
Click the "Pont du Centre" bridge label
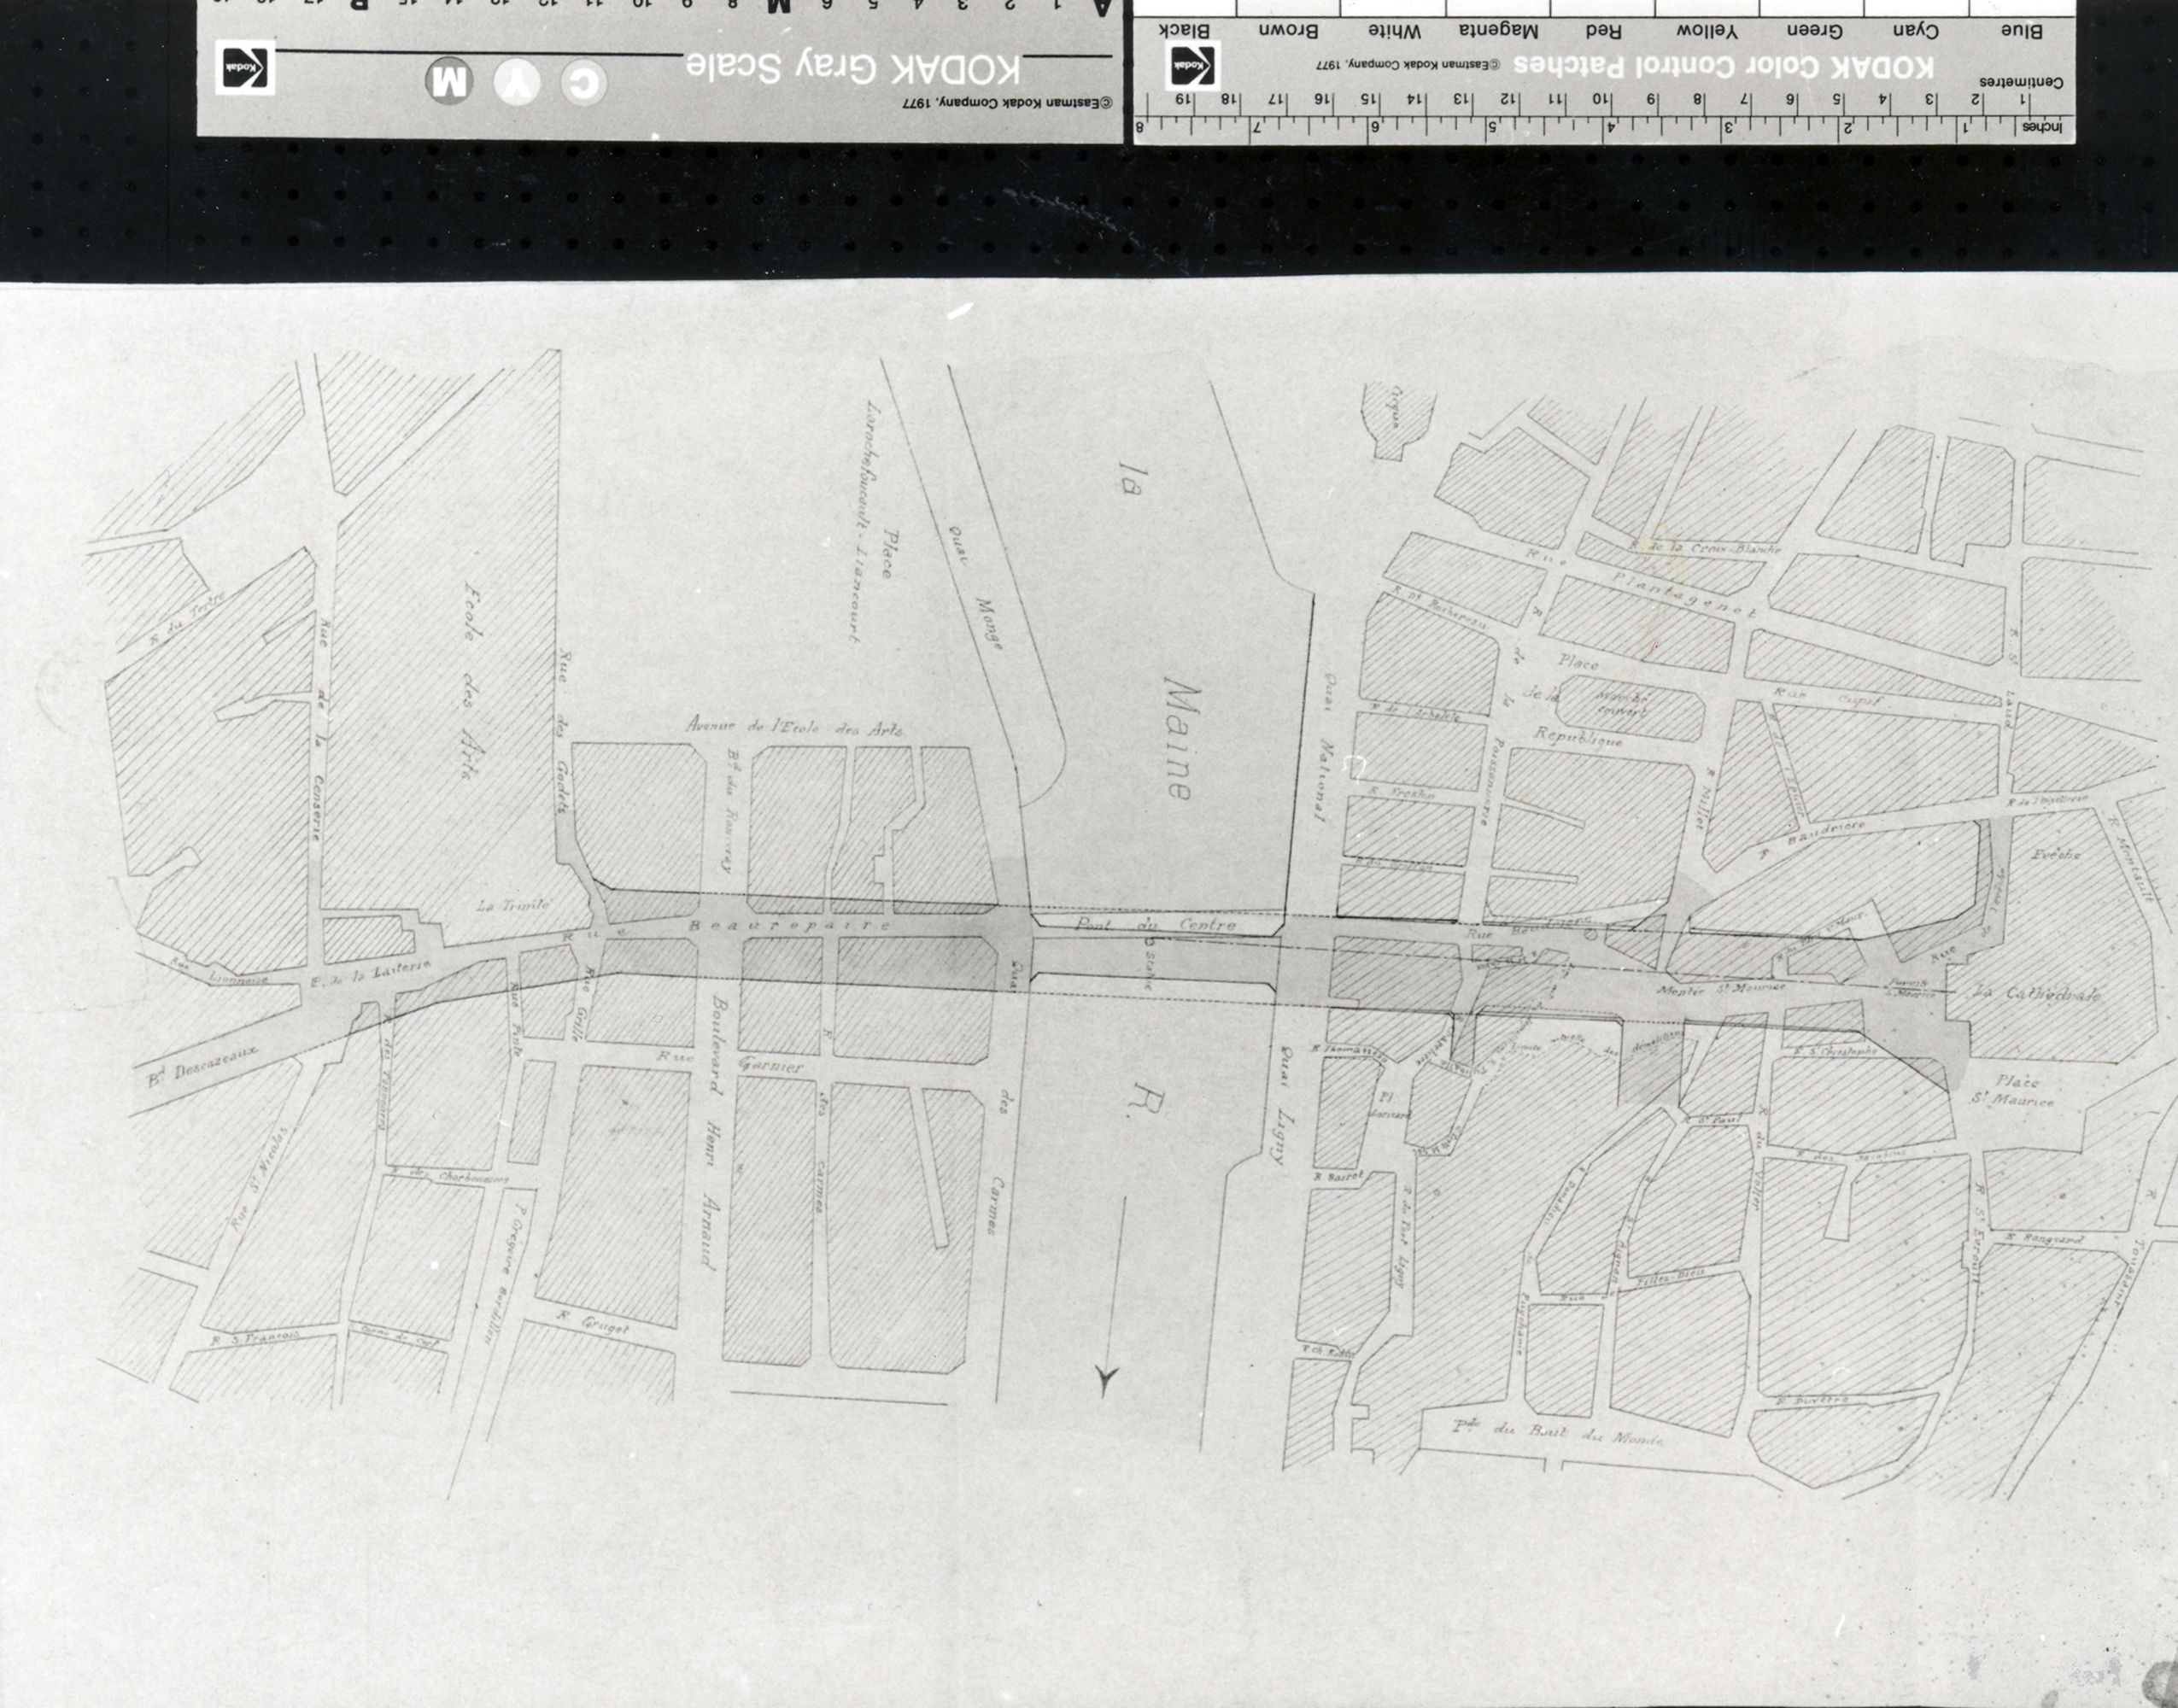tap(1155, 924)
